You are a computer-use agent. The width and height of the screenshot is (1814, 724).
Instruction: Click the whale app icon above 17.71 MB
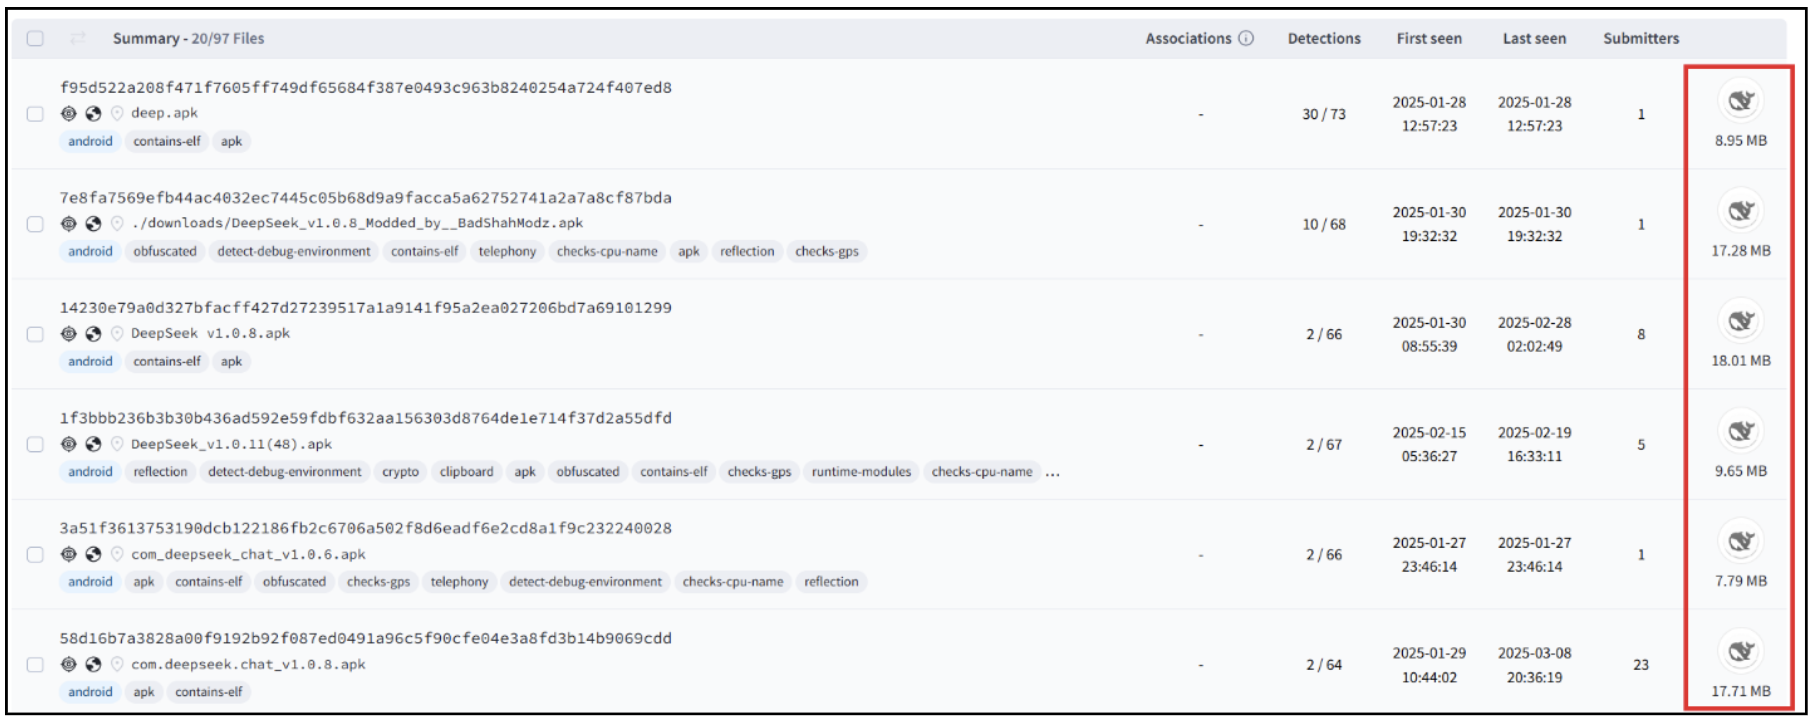click(x=1740, y=651)
